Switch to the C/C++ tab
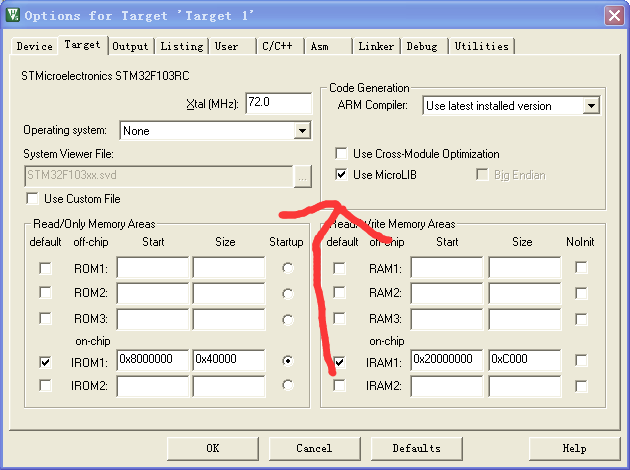630x470 pixels. point(277,47)
